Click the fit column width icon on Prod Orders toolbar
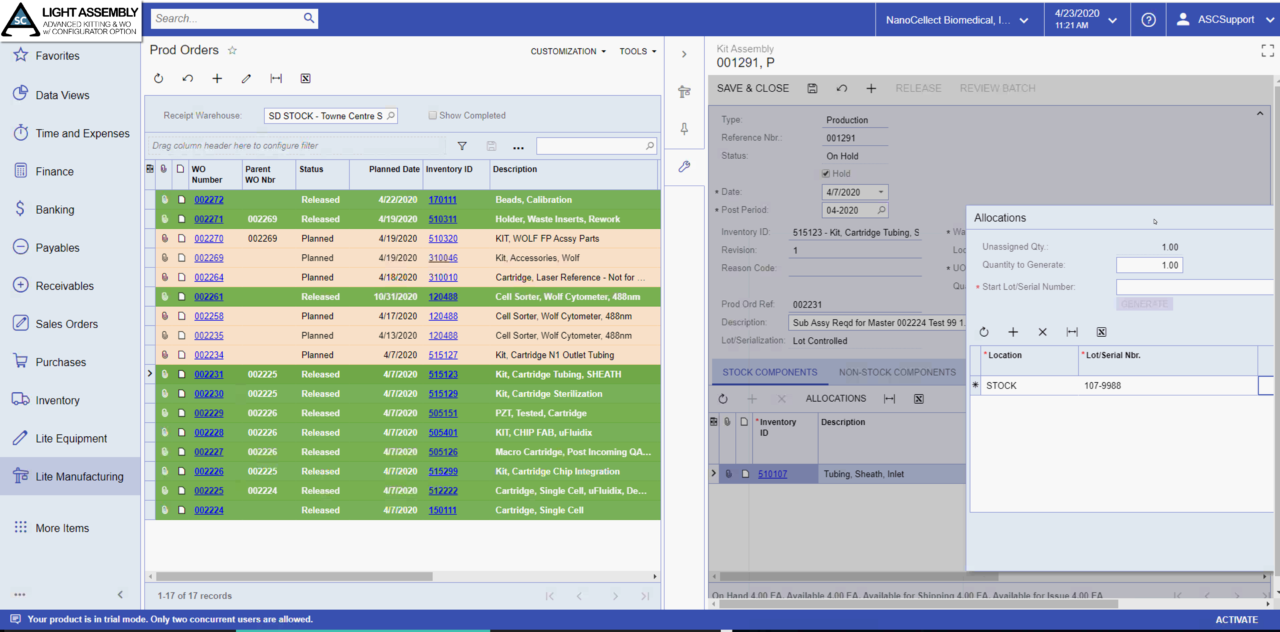Viewport: 1280px width, 632px height. point(275,77)
